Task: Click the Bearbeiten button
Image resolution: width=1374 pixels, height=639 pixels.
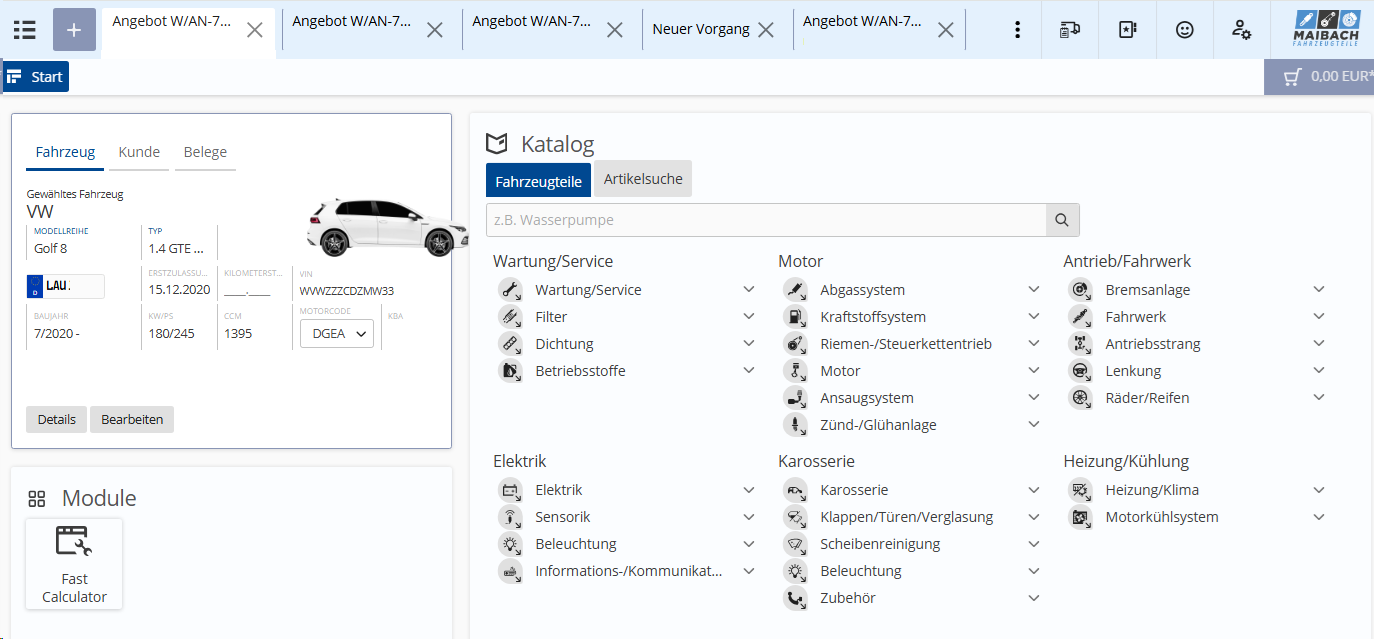Action: point(132,420)
